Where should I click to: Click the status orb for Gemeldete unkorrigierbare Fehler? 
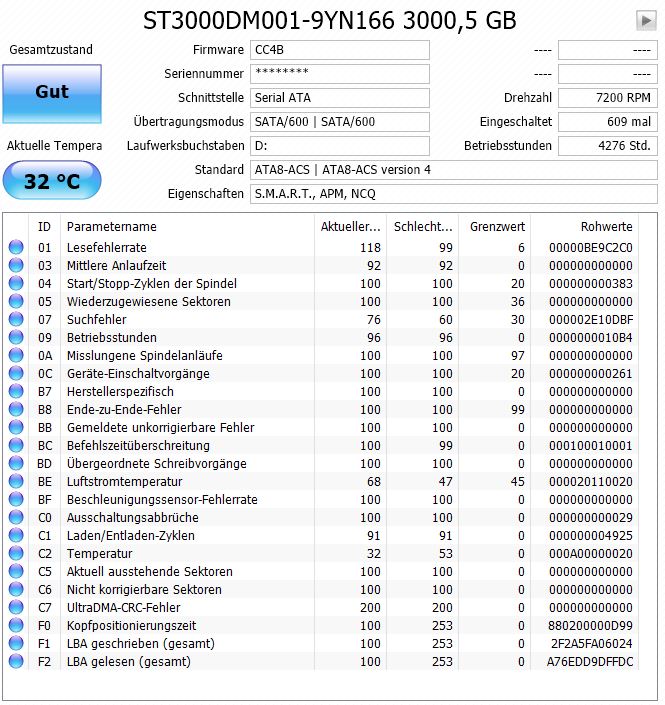(16, 427)
